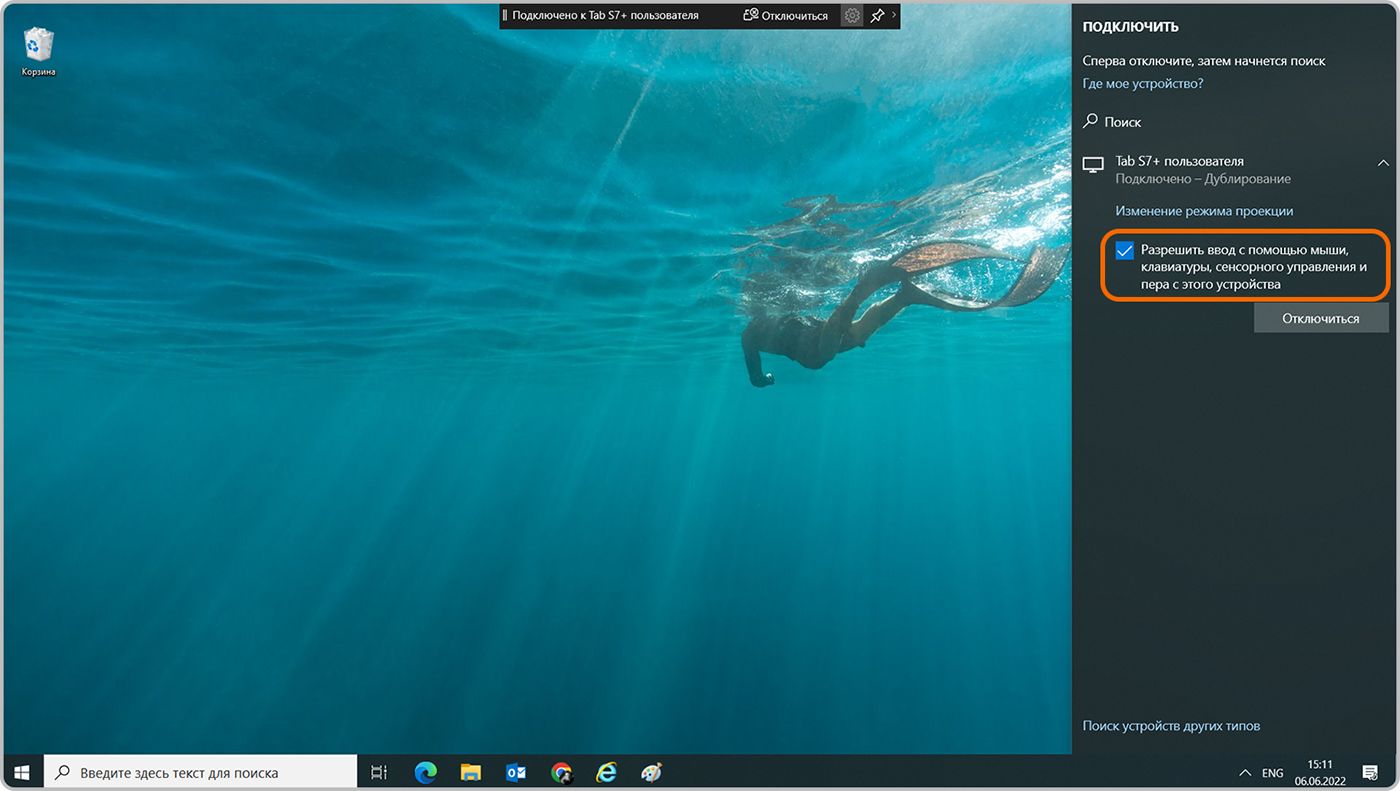Launch Outlook from the taskbar

point(516,772)
